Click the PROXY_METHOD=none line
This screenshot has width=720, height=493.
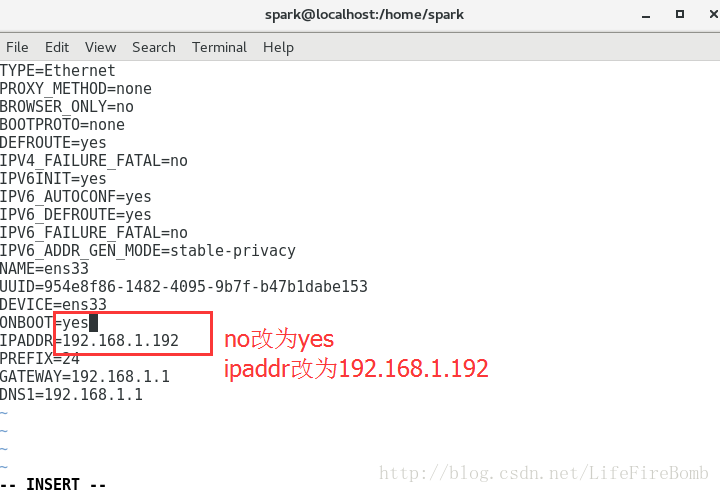(x=76, y=89)
